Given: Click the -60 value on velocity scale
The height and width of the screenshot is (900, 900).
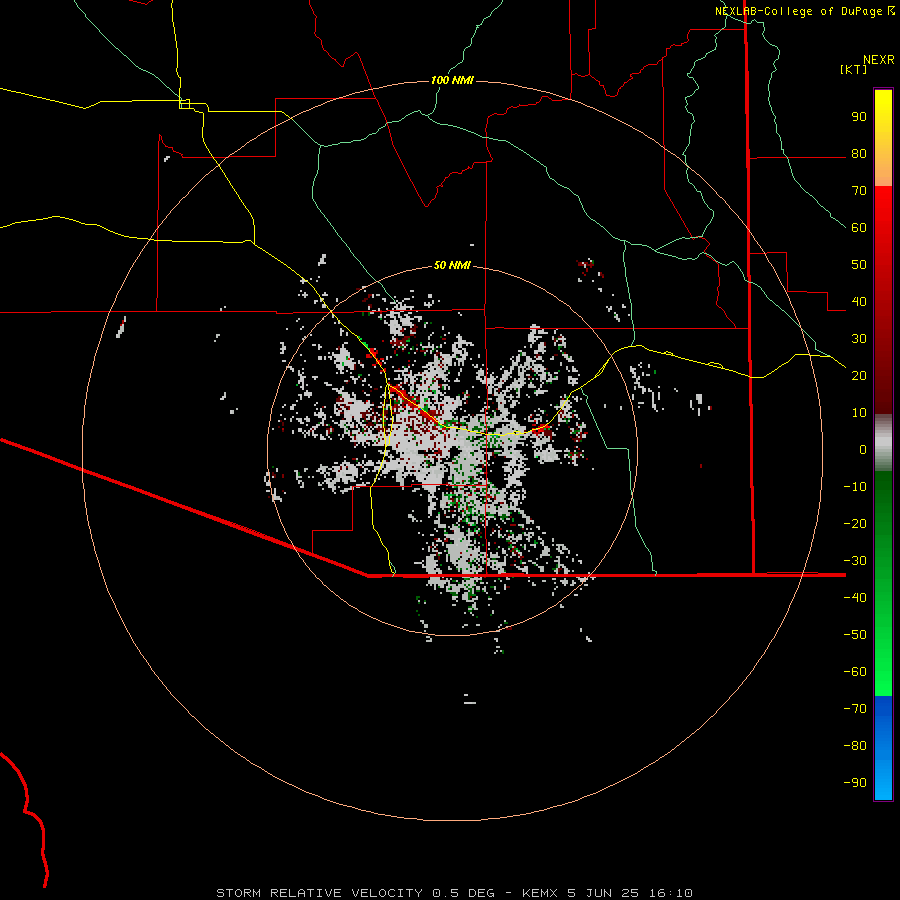Looking at the screenshot, I should point(855,672).
